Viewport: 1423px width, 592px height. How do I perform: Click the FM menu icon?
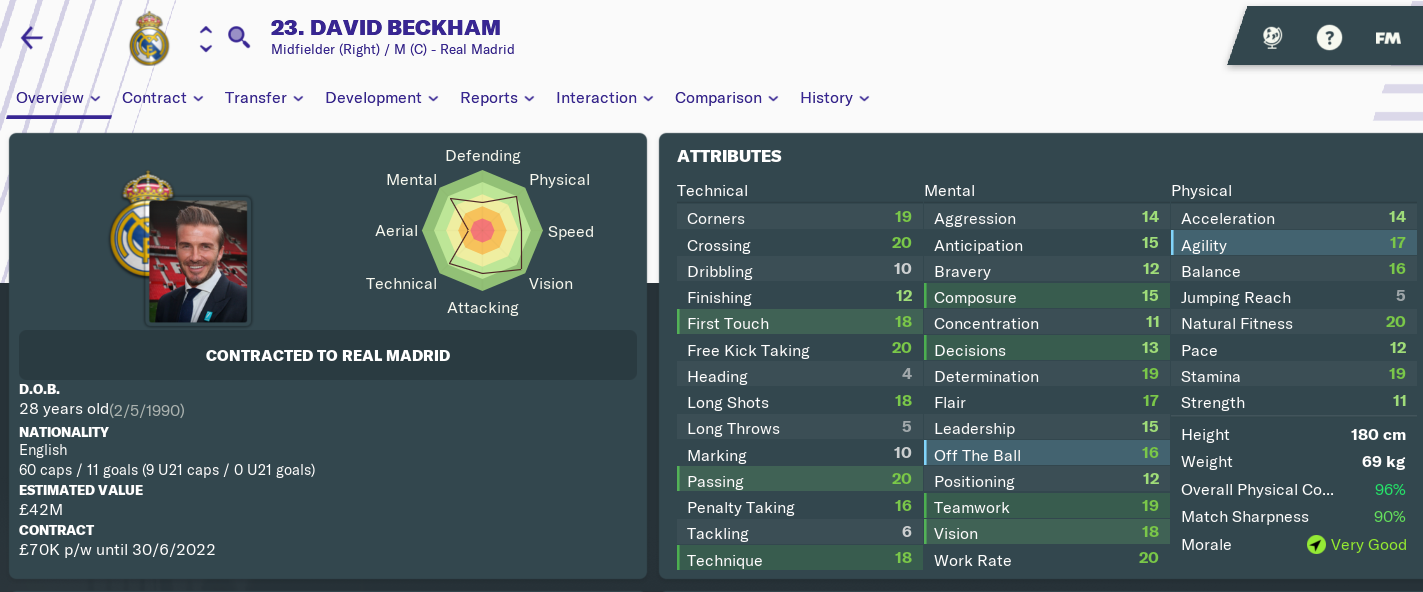coord(1387,38)
